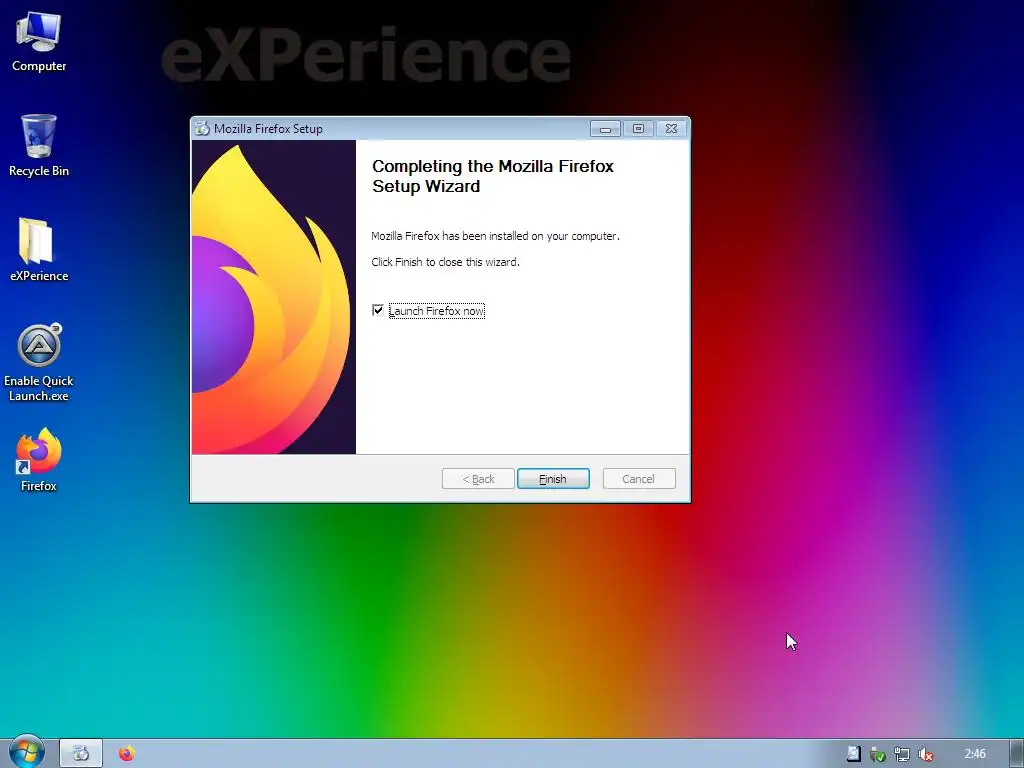
Task: Uncheck the Launch Firefox now checkbox
Action: [x=377, y=310]
